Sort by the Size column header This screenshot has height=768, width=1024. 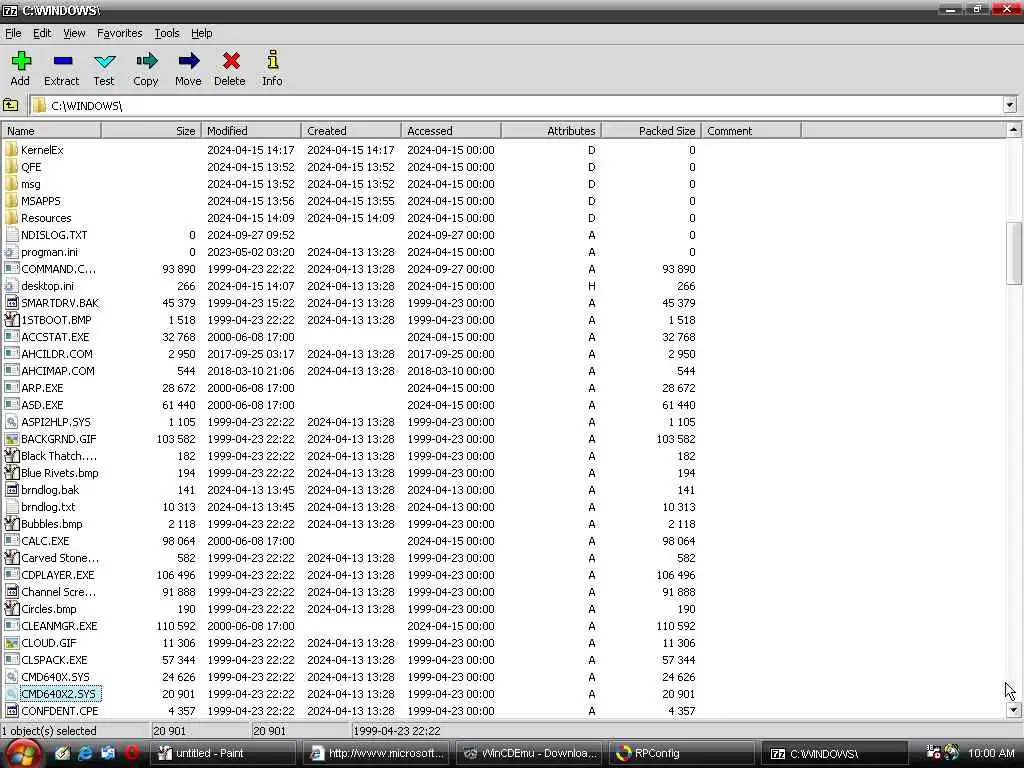tap(152, 131)
